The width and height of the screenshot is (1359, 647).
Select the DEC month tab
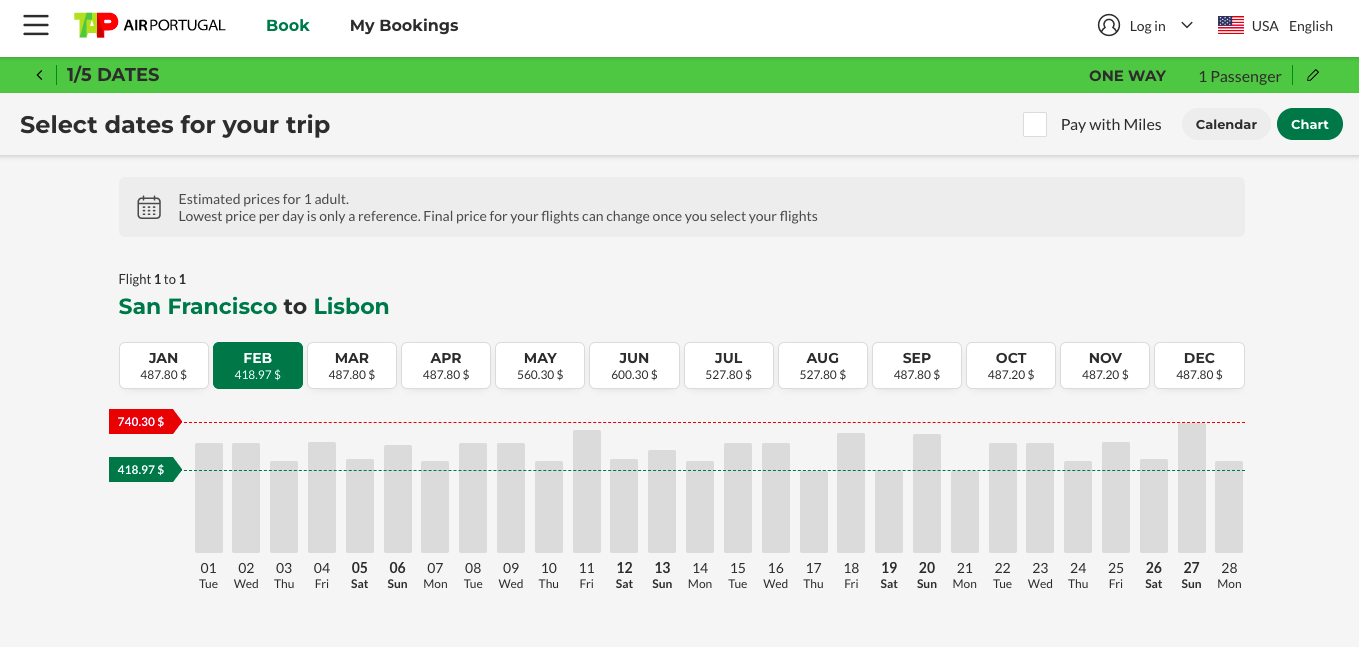click(x=1200, y=366)
